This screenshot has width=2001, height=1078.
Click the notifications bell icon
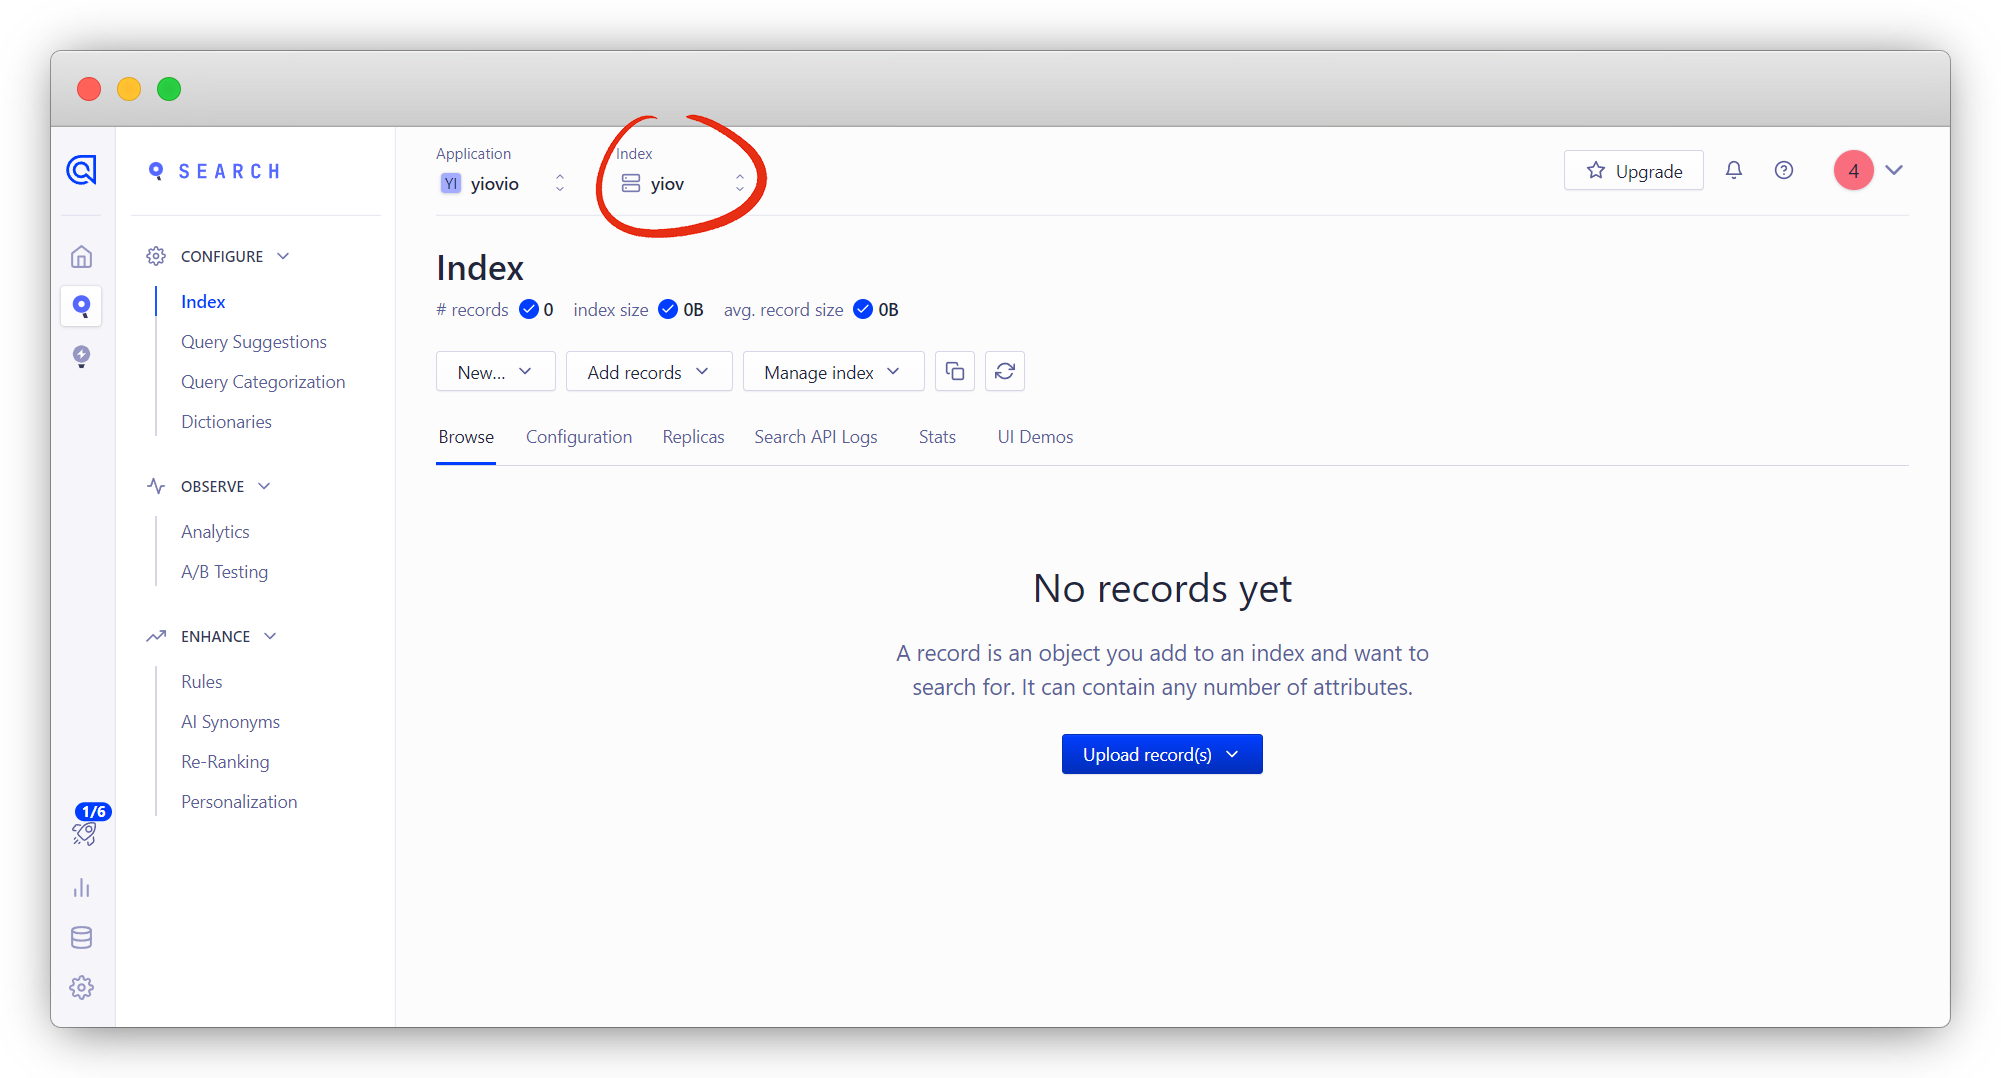(x=1733, y=170)
